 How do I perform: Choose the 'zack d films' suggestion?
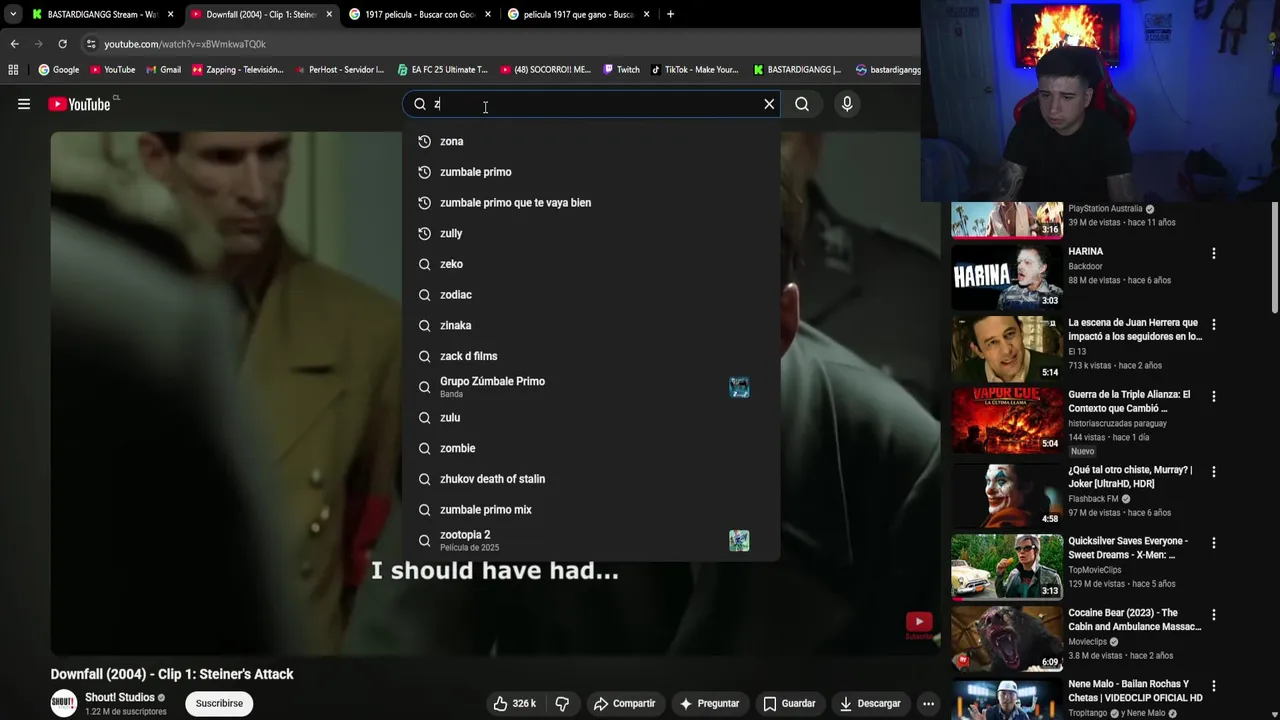point(591,356)
